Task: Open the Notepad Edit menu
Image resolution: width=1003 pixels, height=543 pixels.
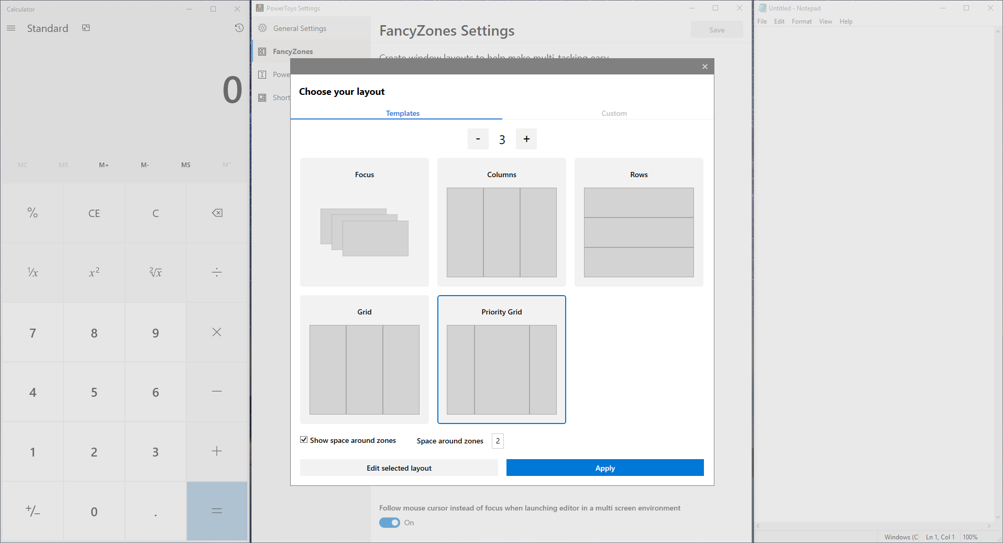Action: 779,21
